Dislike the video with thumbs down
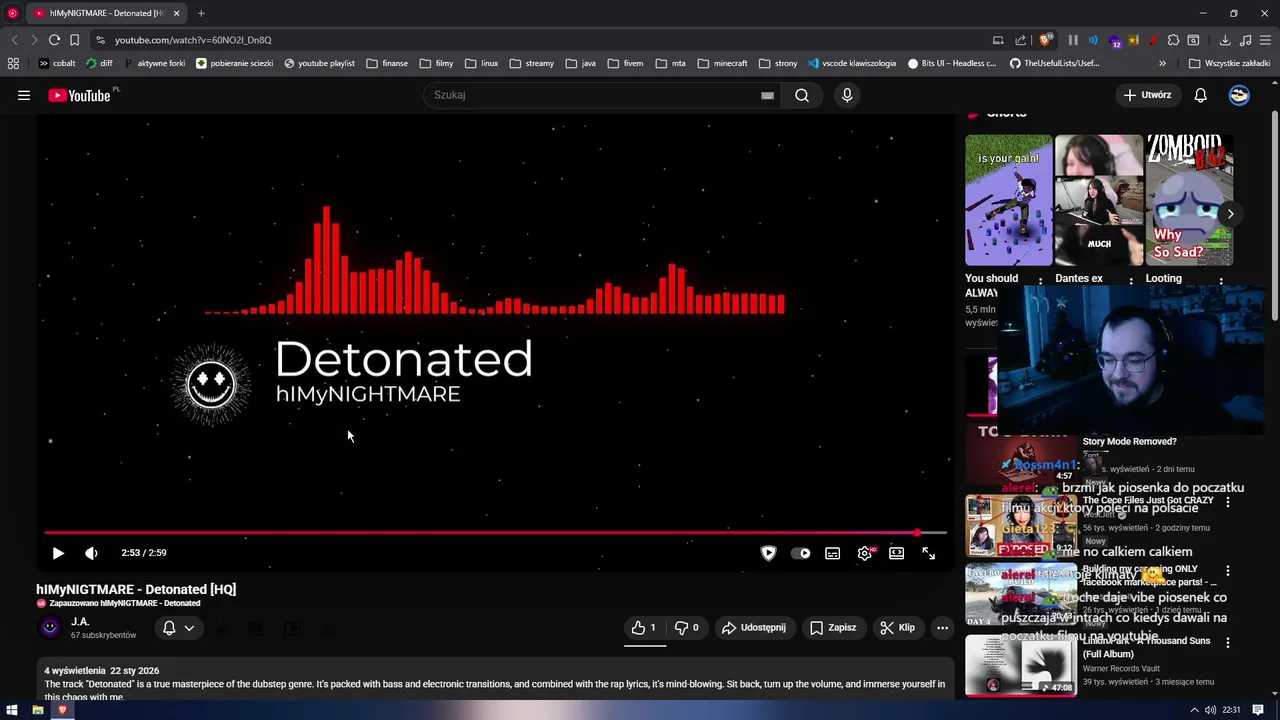 (686, 628)
